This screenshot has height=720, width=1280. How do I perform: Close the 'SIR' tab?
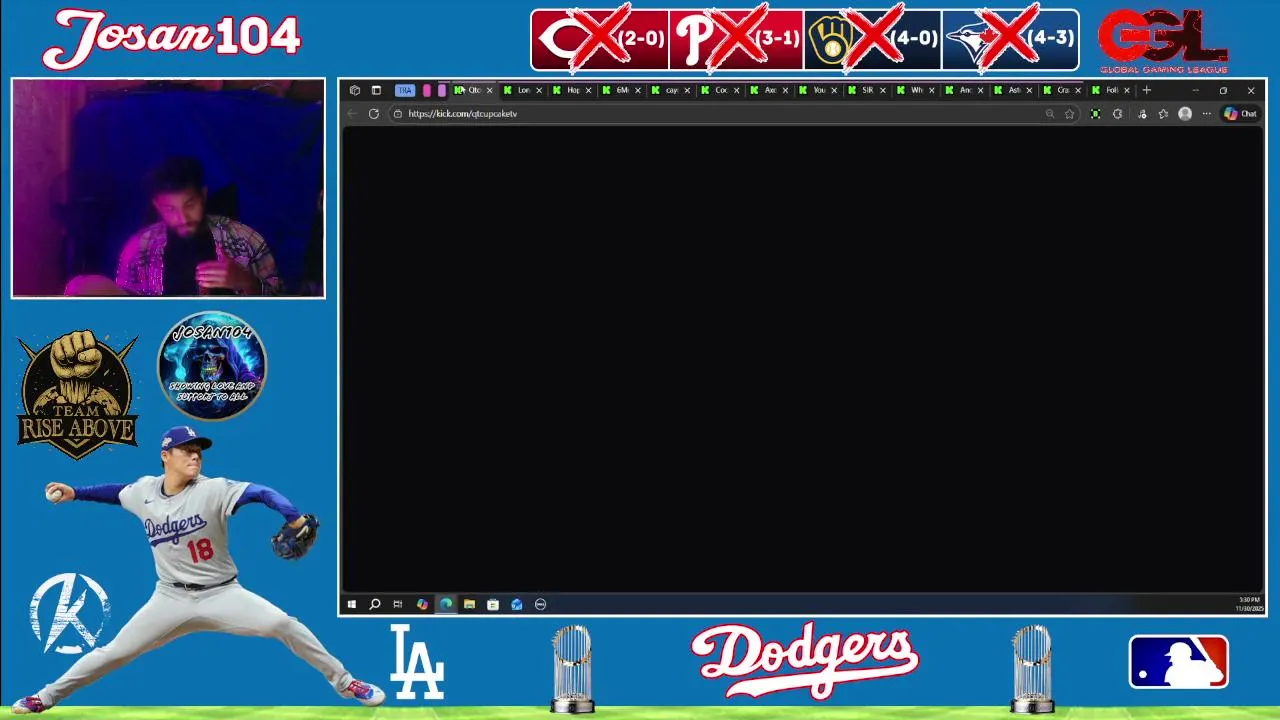tap(882, 90)
